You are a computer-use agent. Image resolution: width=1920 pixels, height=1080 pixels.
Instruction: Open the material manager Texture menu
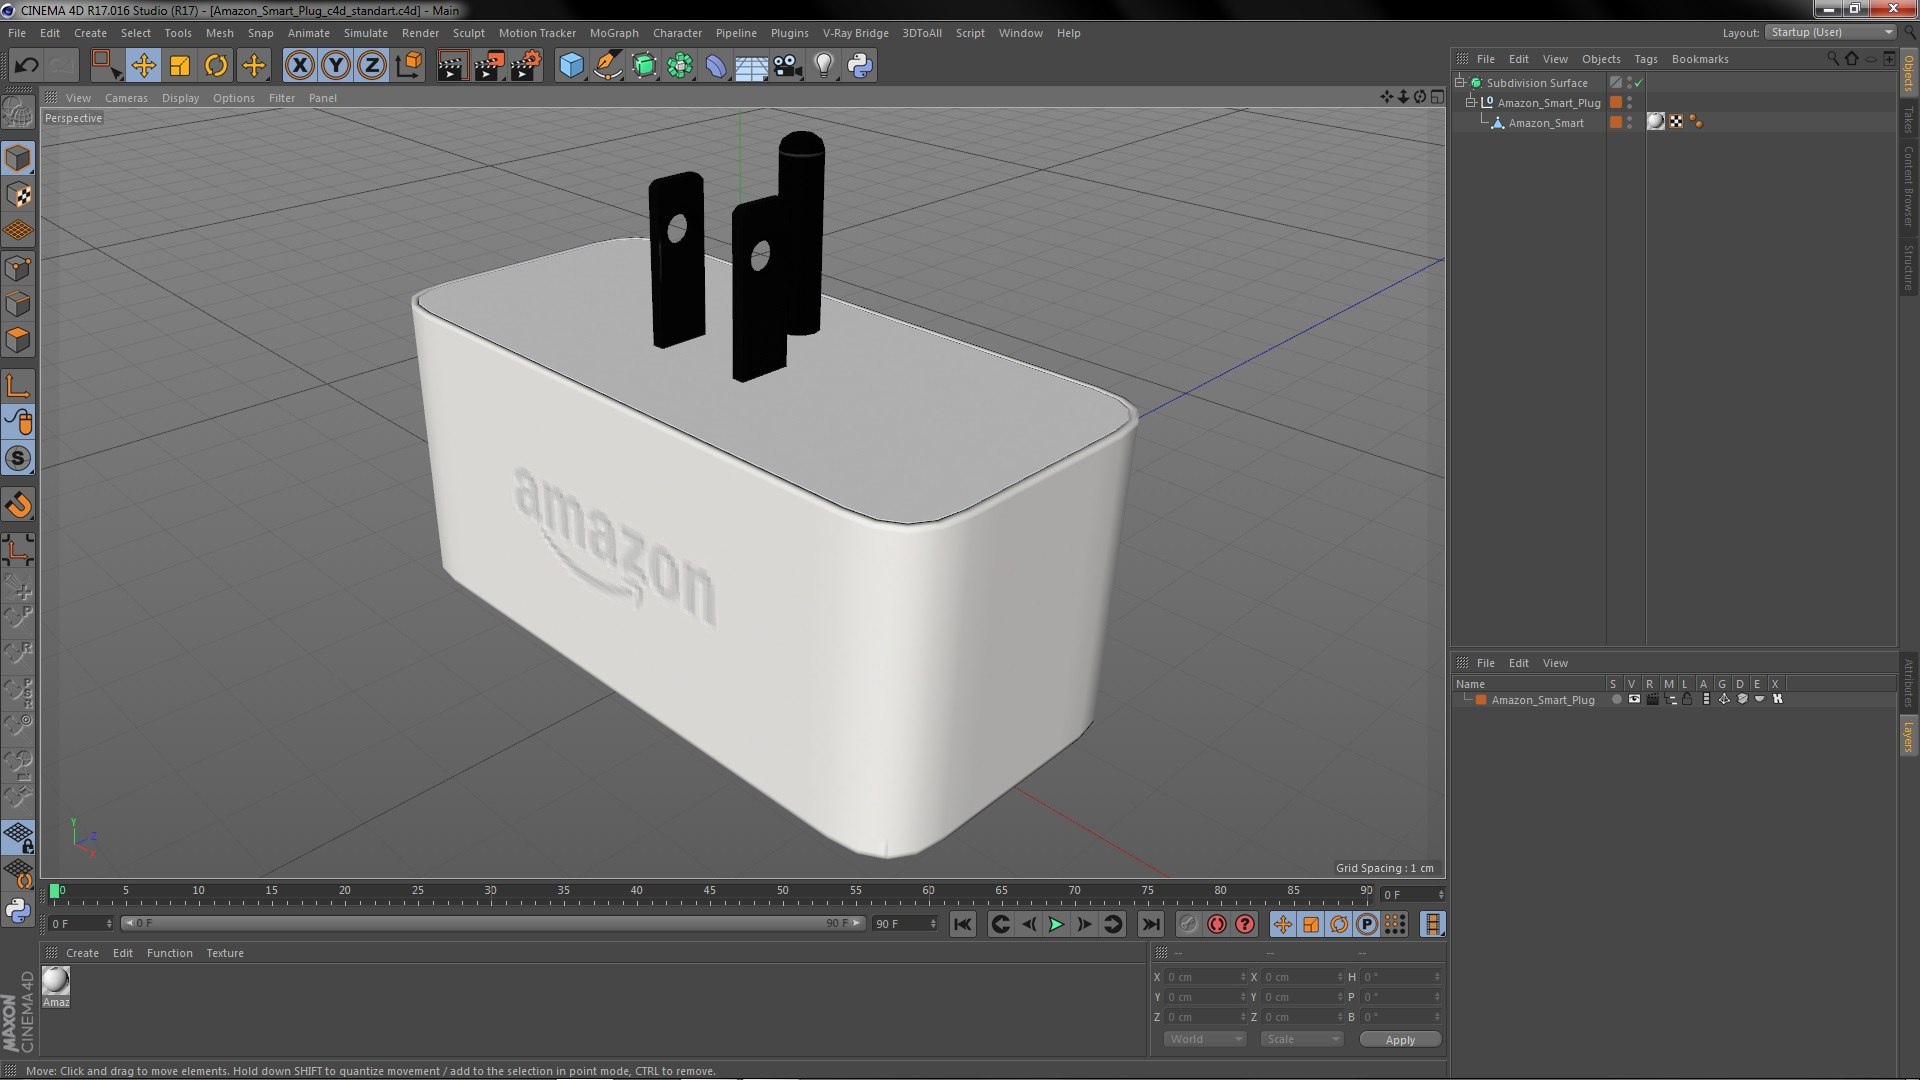225,953
